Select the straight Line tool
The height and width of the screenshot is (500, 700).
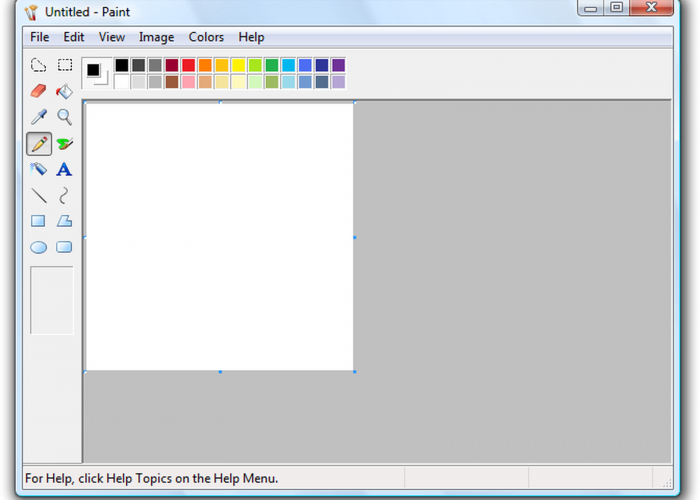click(x=38, y=196)
